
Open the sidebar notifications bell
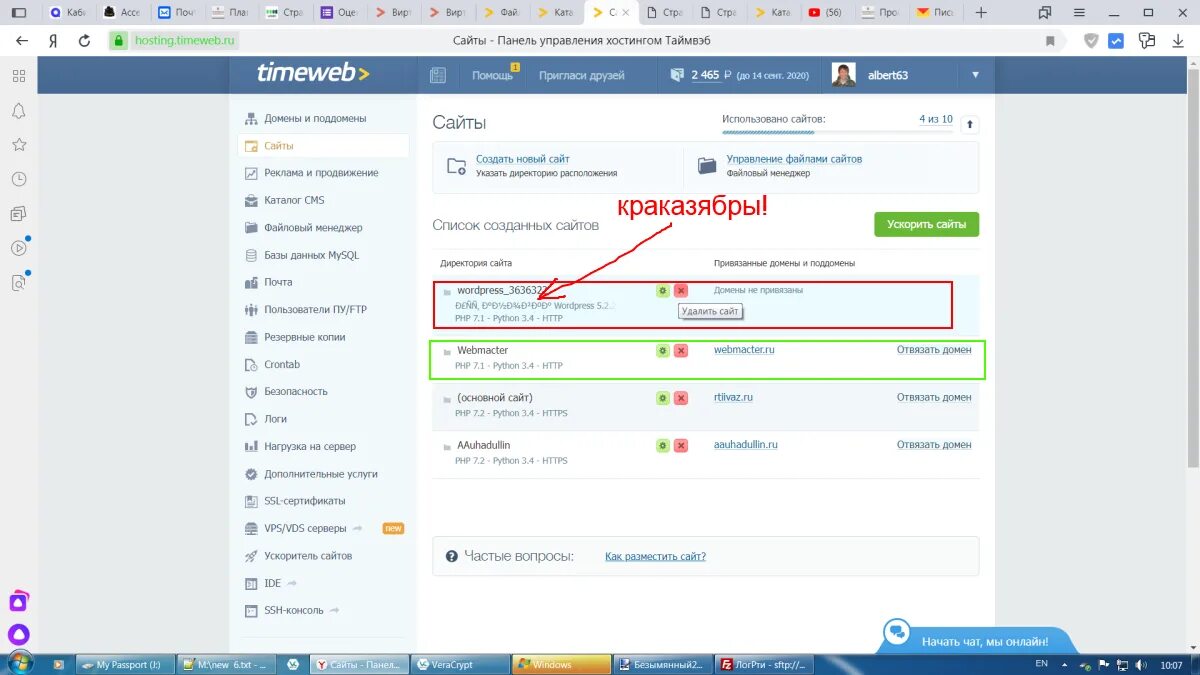19,110
